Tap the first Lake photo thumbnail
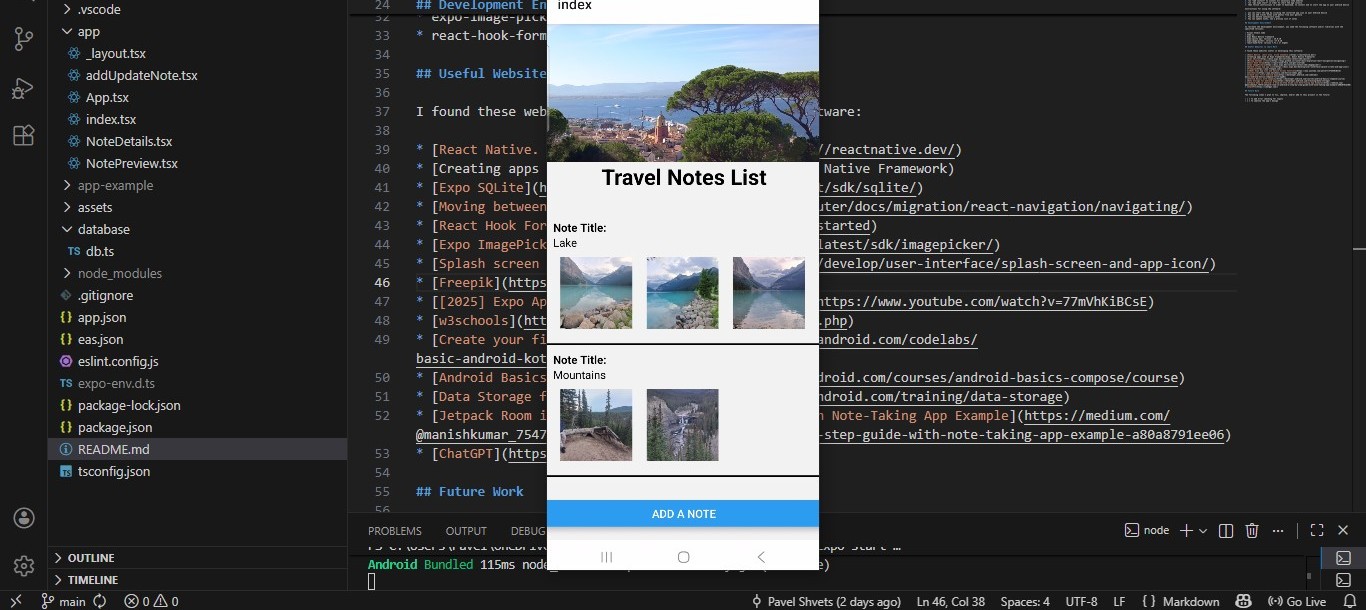Image resolution: width=1366 pixels, height=610 pixels. 596,293
